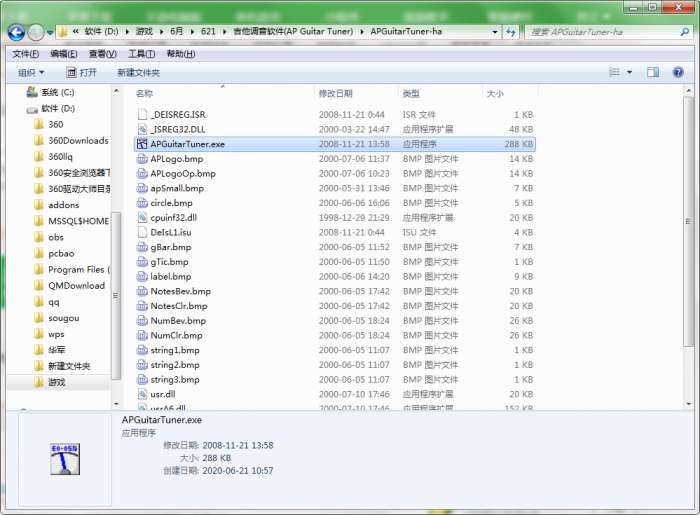Open the help question mark icon
Viewport: 700px width, 515px height.
[x=678, y=72]
